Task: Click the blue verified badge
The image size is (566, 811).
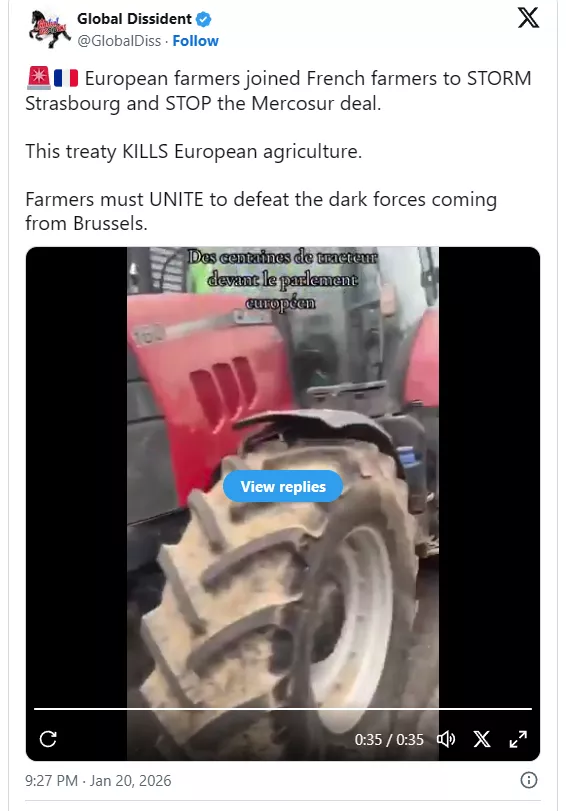Action: pos(203,19)
